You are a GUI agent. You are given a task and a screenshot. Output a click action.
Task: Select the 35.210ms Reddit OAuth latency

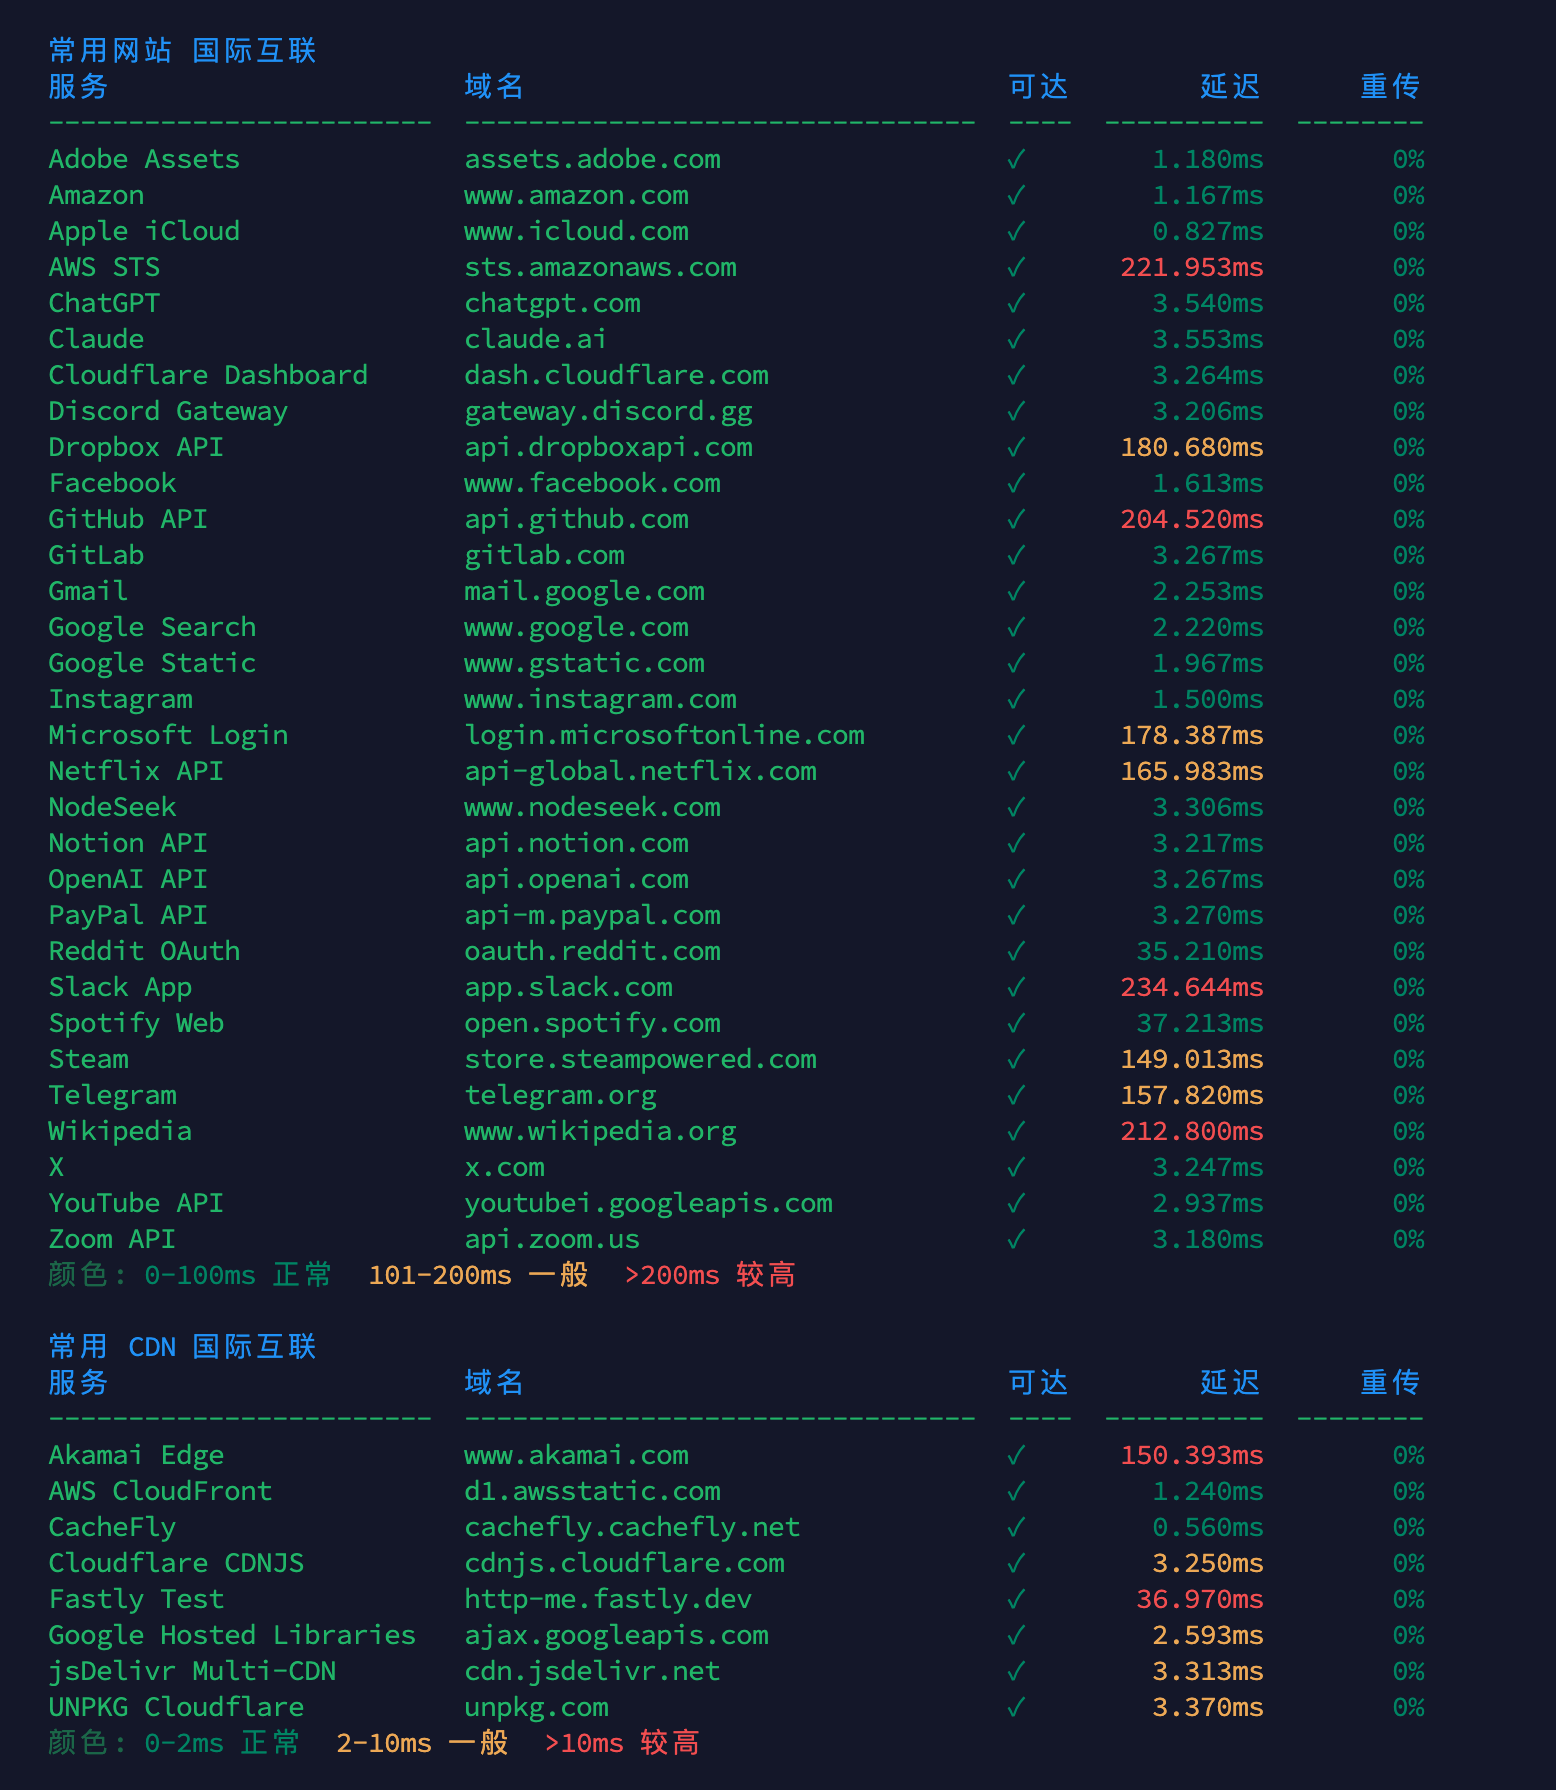(x=1200, y=951)
